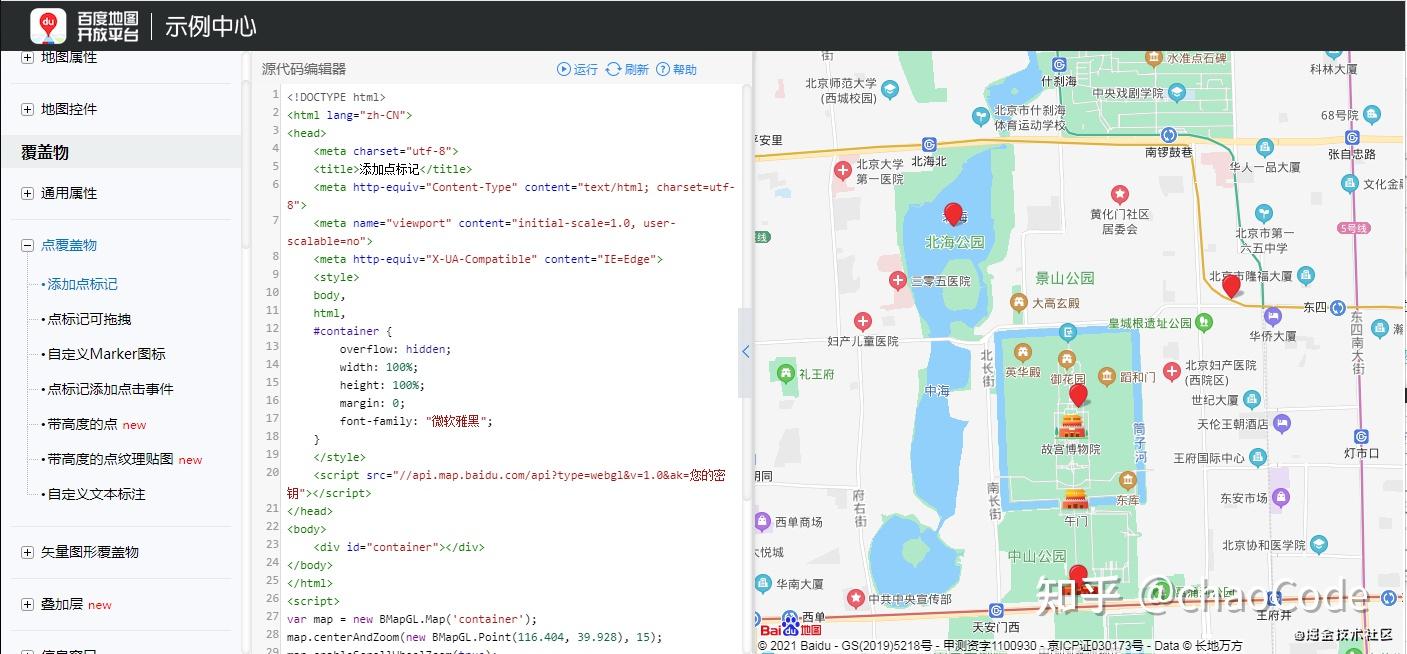
Task: Click the 大高玄殿 landmark icon
Action: click(1018, 301)
